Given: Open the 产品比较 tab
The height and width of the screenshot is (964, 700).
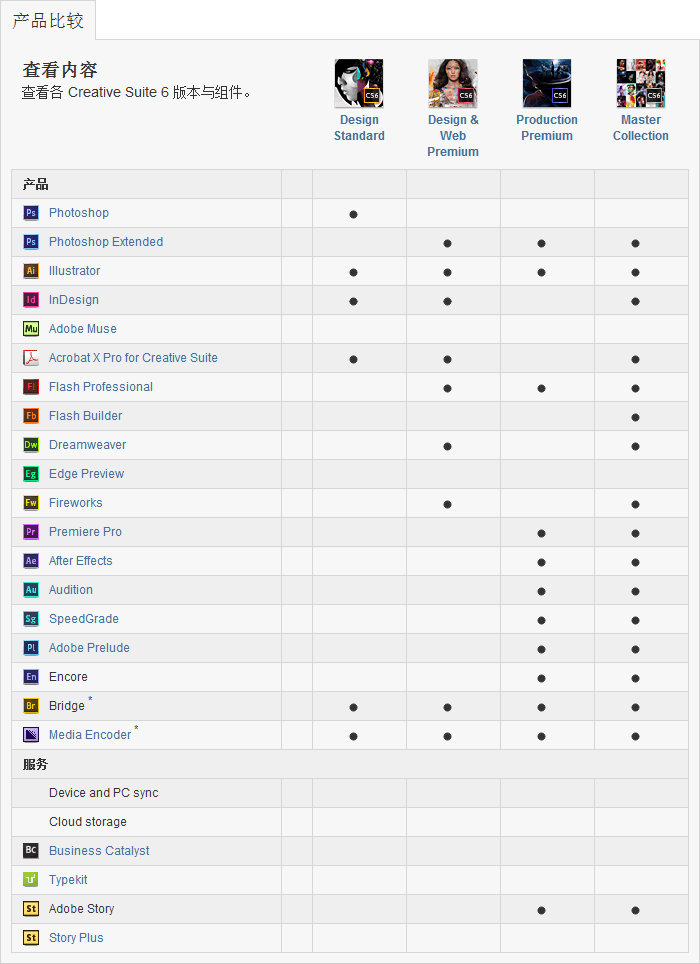Looking at the screenshot, I should 48,20.
